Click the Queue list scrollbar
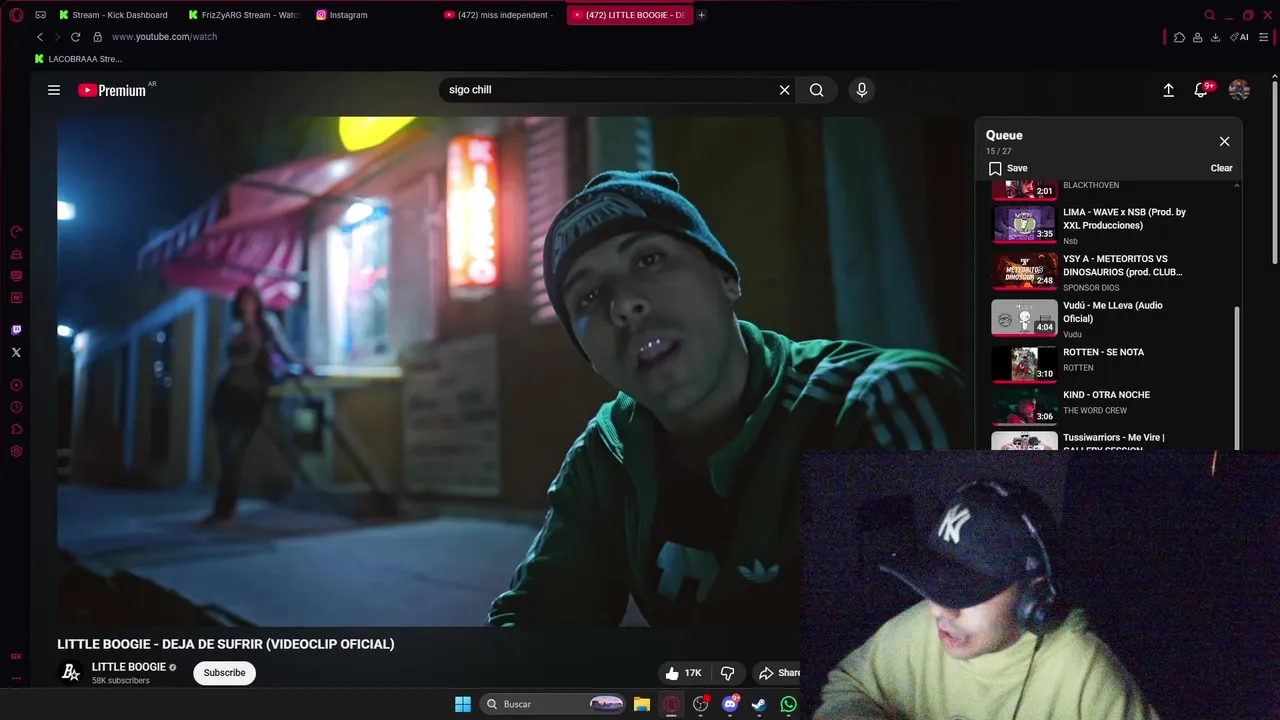 (1237, 378)
